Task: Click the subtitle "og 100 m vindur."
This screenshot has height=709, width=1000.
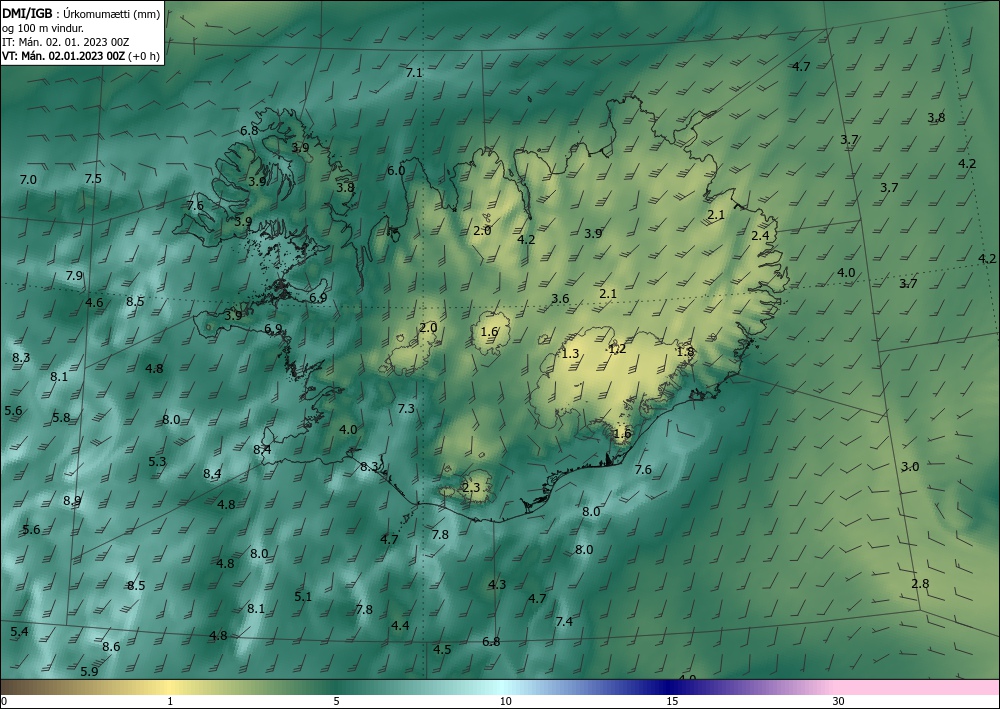Action: (x=43, y=28)
